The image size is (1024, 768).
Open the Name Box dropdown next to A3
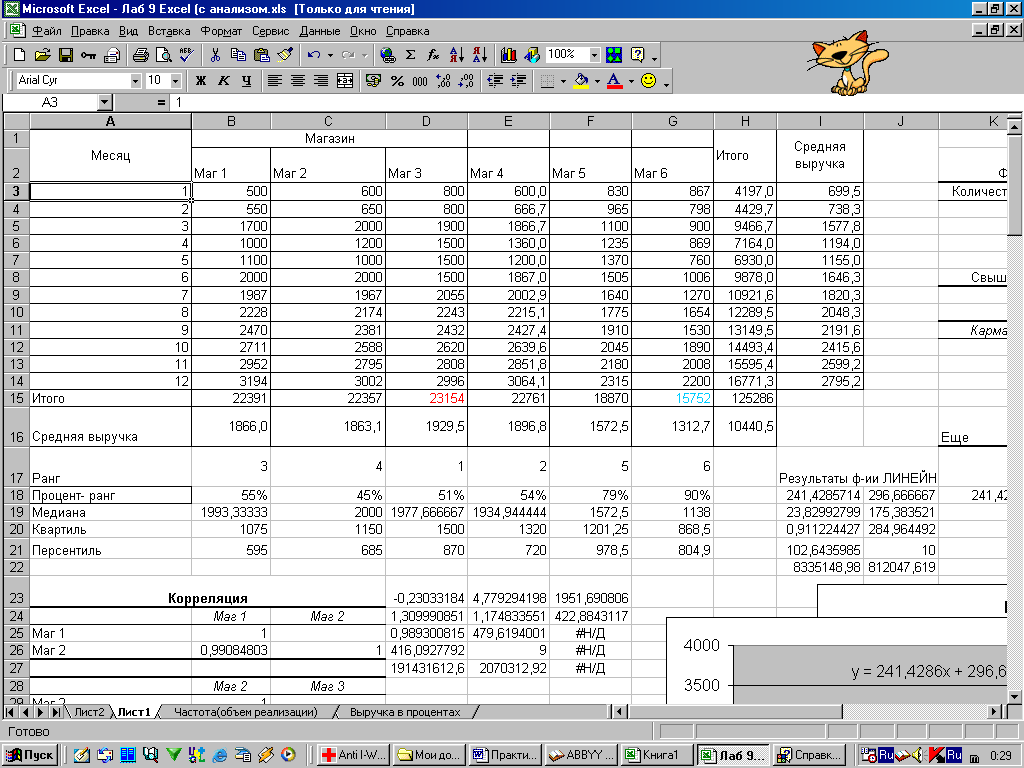tap(104, 103)
